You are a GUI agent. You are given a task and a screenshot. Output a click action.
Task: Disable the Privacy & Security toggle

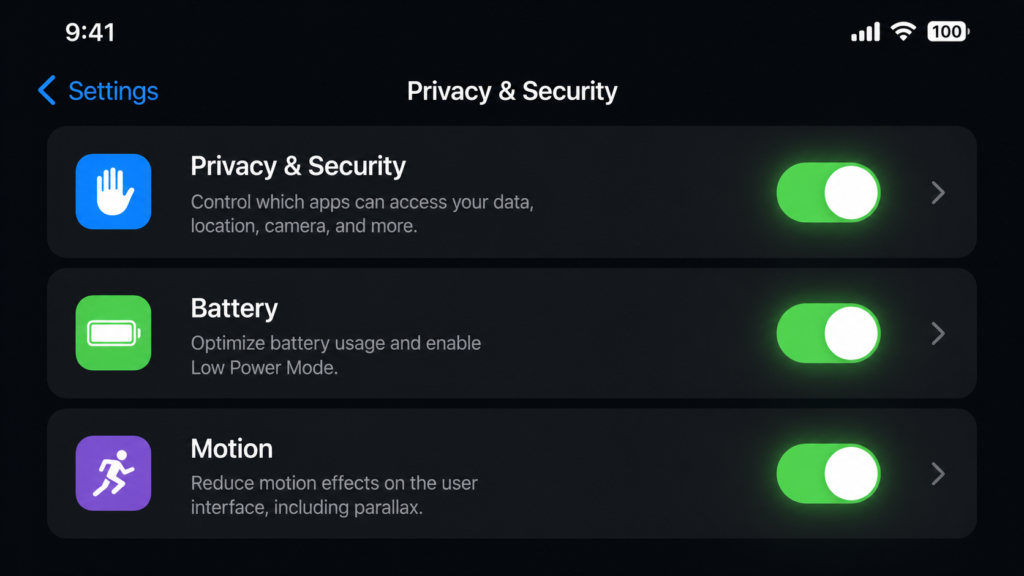click(828, 192)
